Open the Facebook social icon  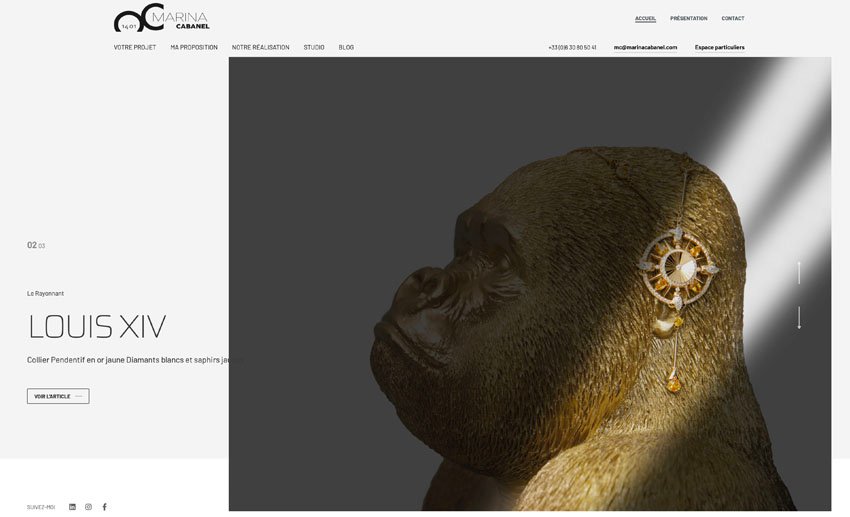point(105,507)
